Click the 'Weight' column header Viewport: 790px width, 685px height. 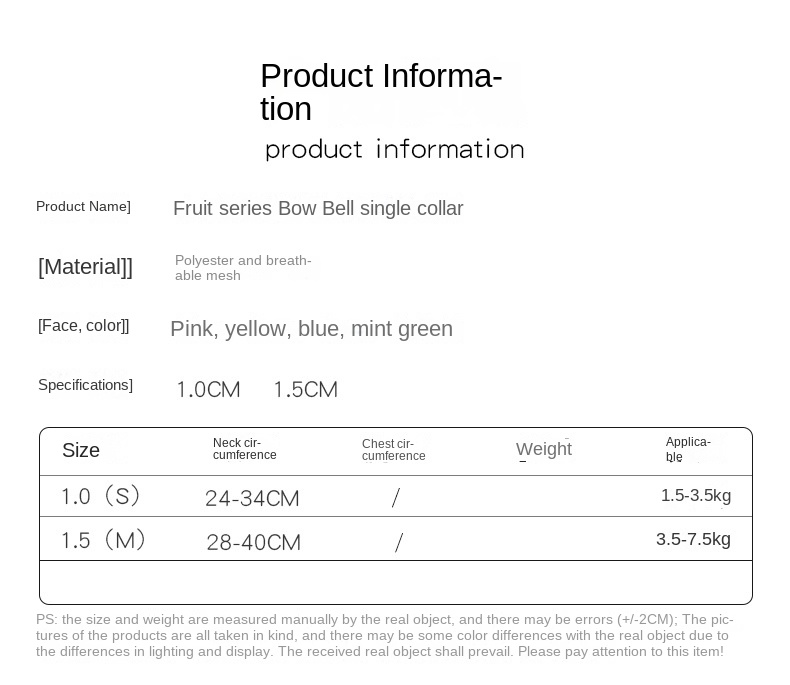coord(544,449)
